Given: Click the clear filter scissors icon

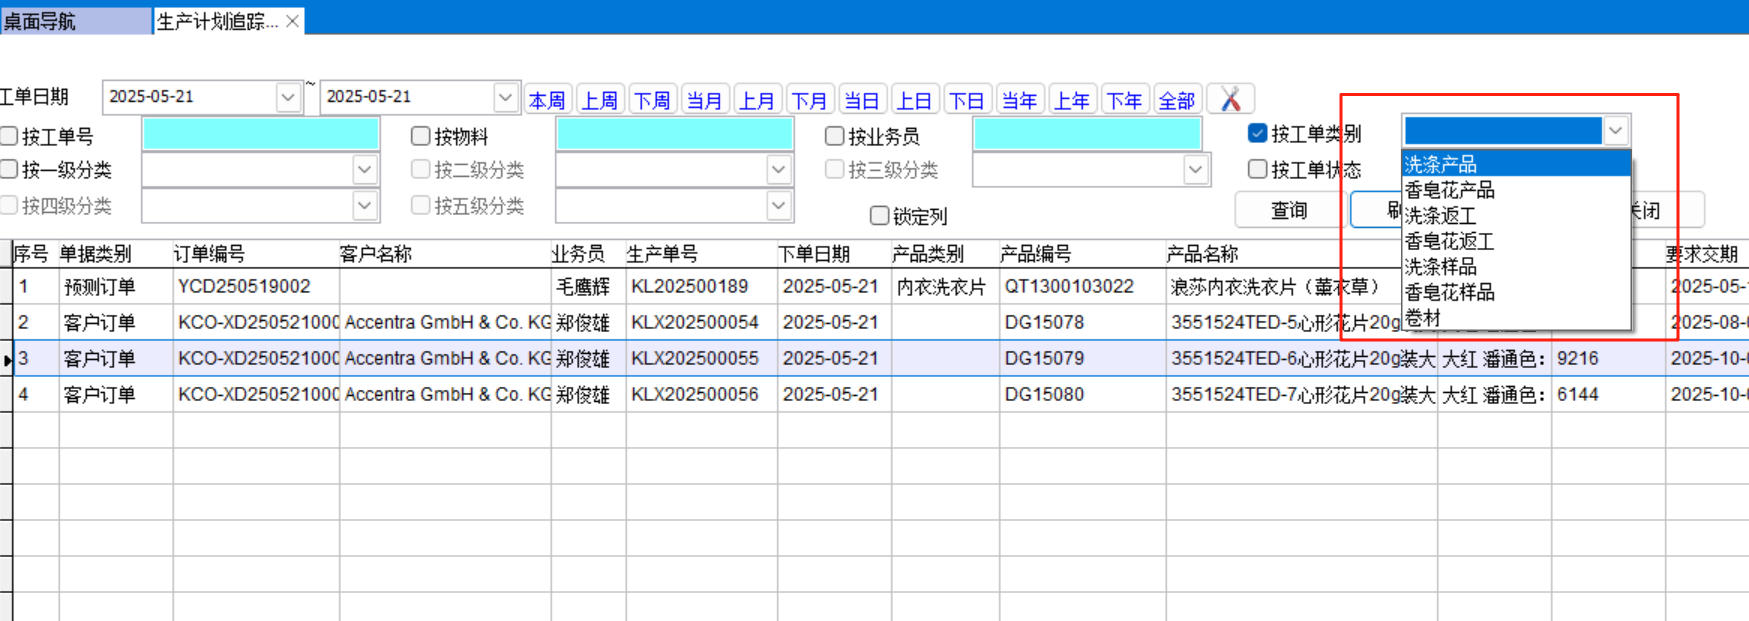Looking at the screenshot, I should (1230, 99).
